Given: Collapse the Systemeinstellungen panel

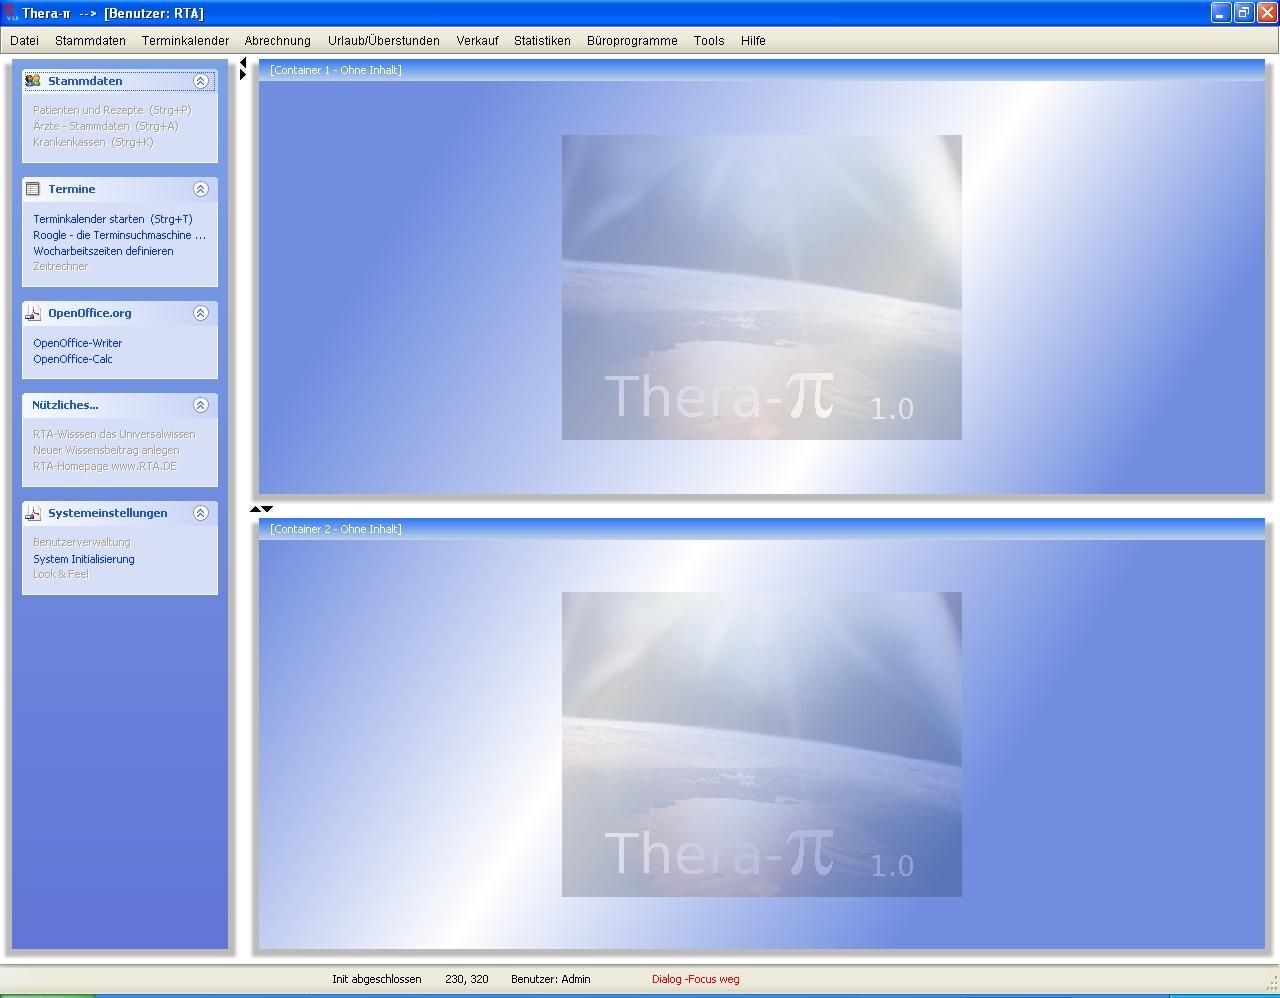Looking at the screenshot, I should coord(200,513).
